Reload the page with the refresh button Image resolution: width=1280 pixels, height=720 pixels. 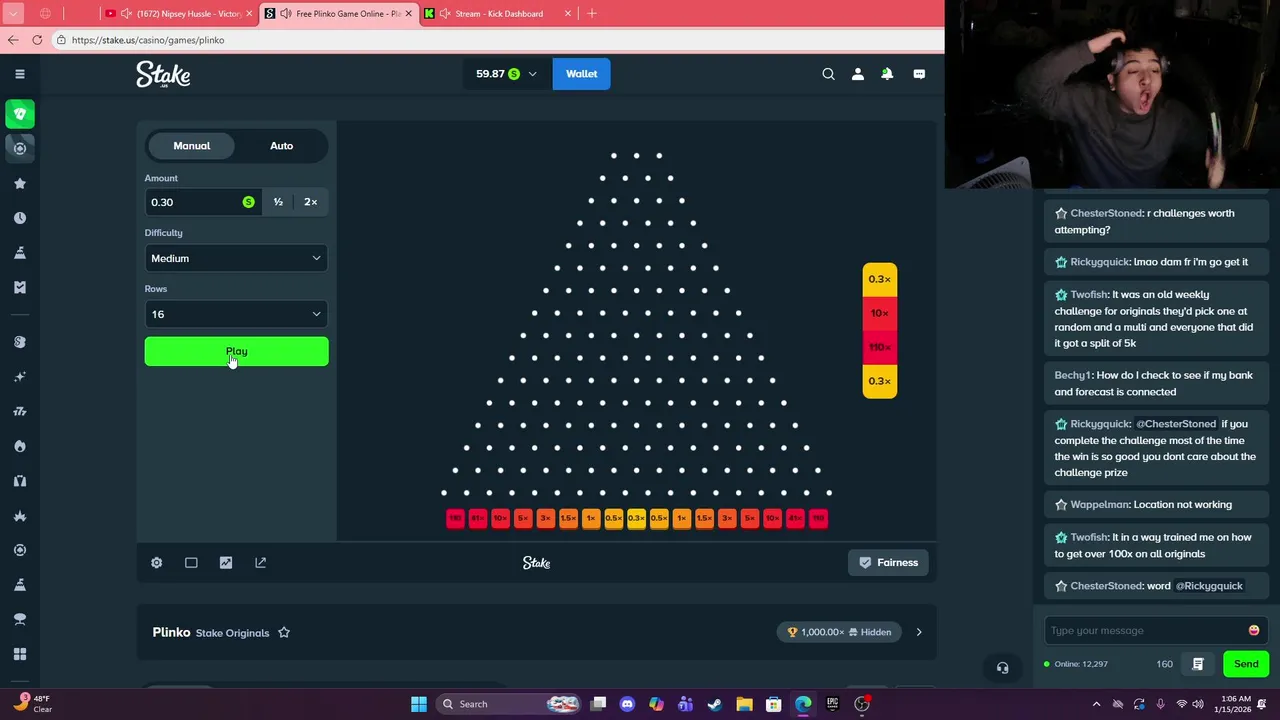coord(37,40)
